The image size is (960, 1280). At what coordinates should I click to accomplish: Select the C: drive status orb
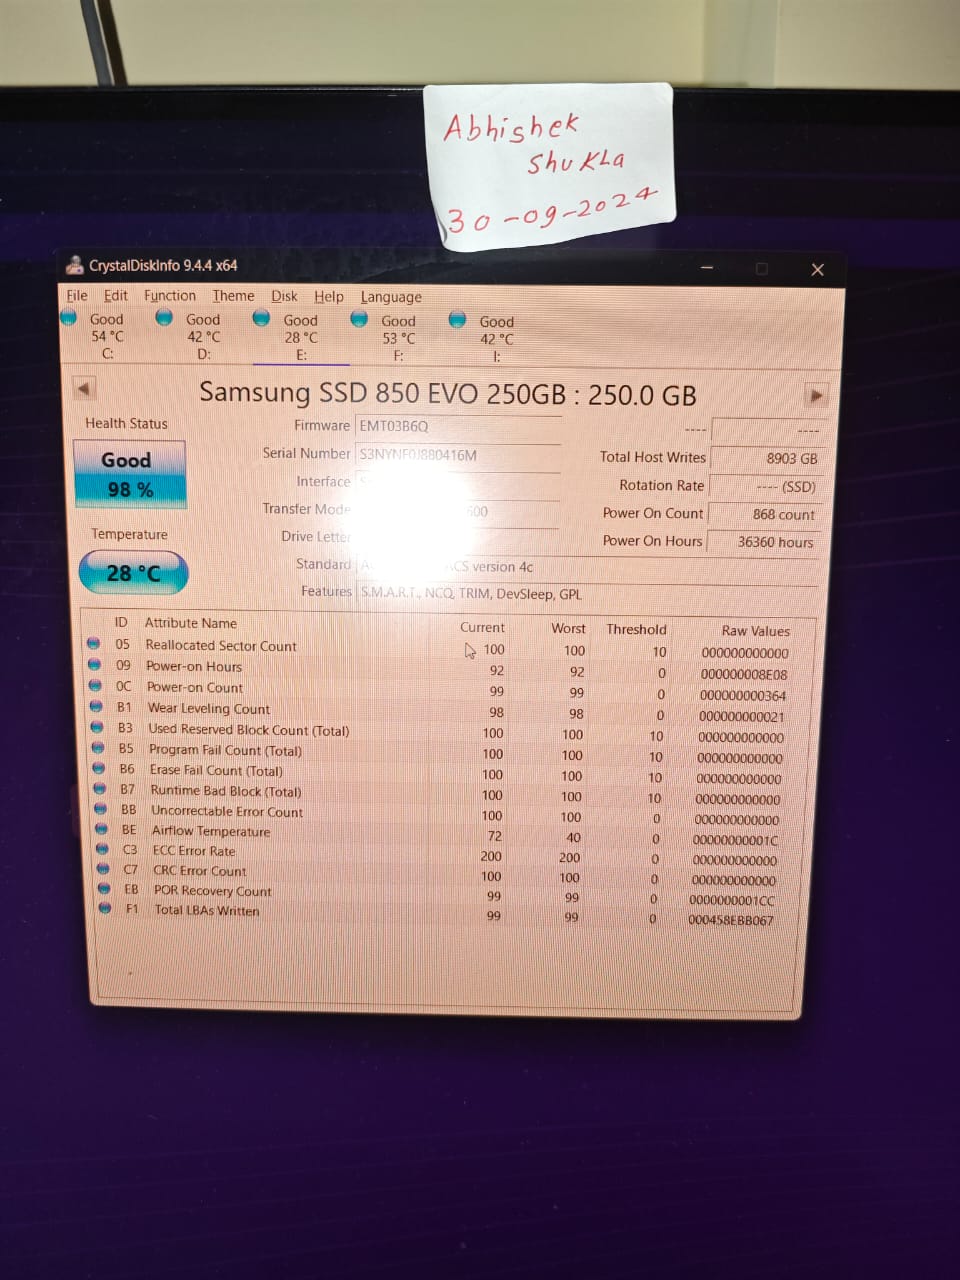coord(69,317)
